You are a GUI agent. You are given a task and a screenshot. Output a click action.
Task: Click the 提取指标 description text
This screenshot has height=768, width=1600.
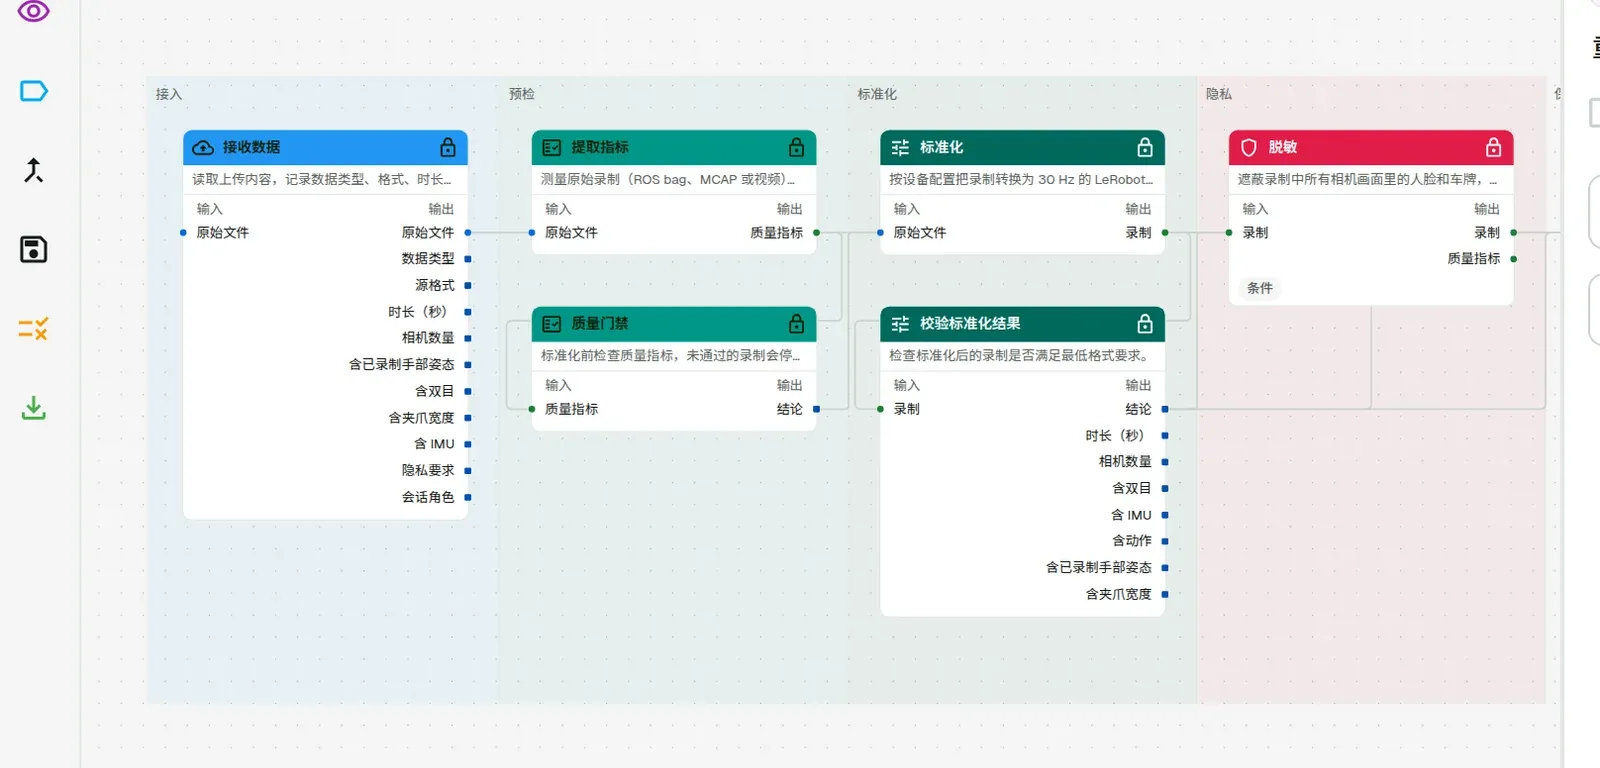click(x=668, y=180)
